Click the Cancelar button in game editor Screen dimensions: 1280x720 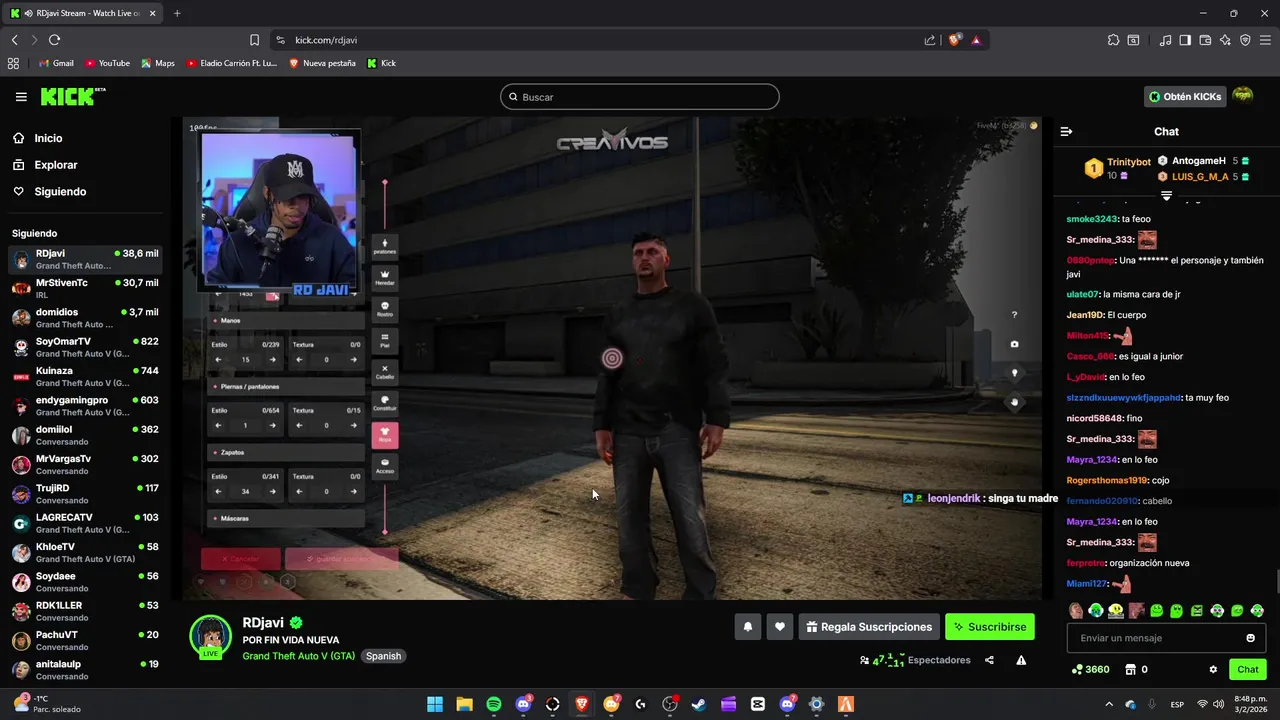pos(240,558)
